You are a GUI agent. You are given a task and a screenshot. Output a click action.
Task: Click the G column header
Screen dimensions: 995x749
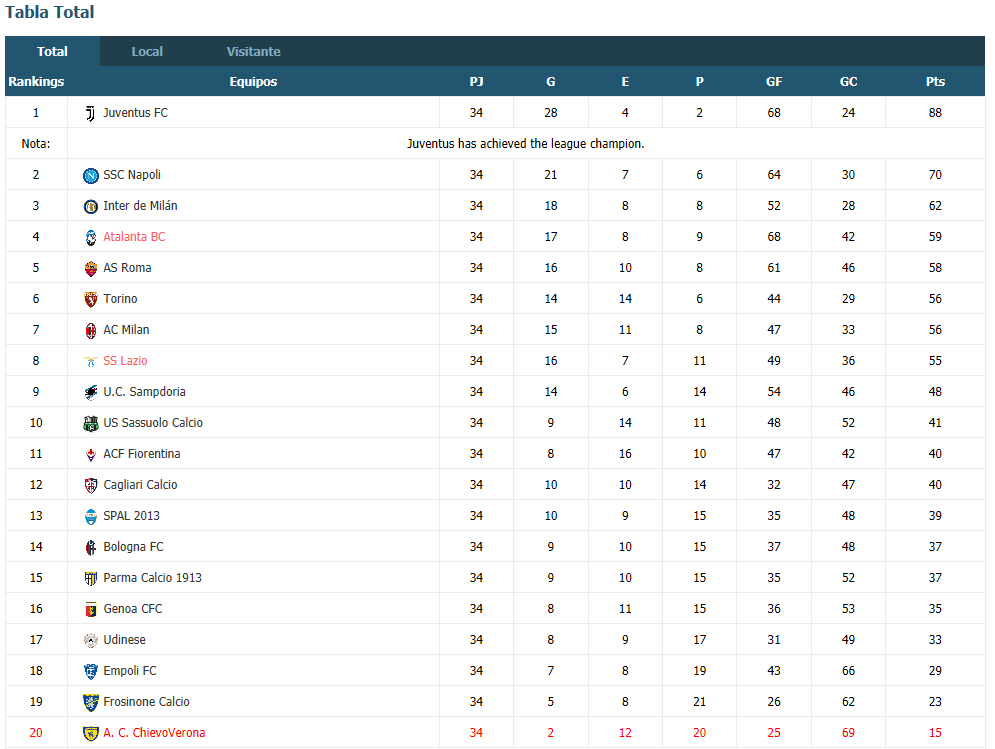(551, 82)
